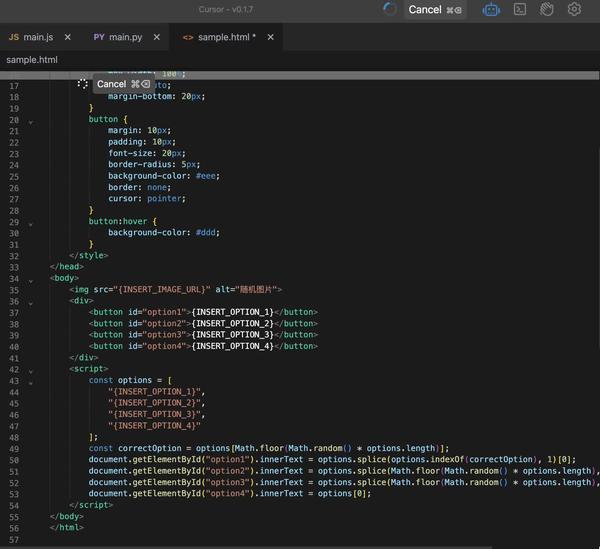Click the {INSERT_IMAGE_URL} placeholder text
The image size is (600, 549).
(164, 289)
